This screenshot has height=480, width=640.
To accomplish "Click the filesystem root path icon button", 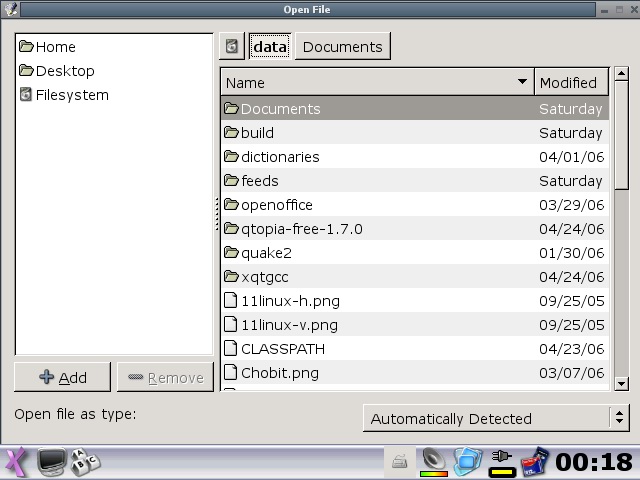I will click(232, 46).
